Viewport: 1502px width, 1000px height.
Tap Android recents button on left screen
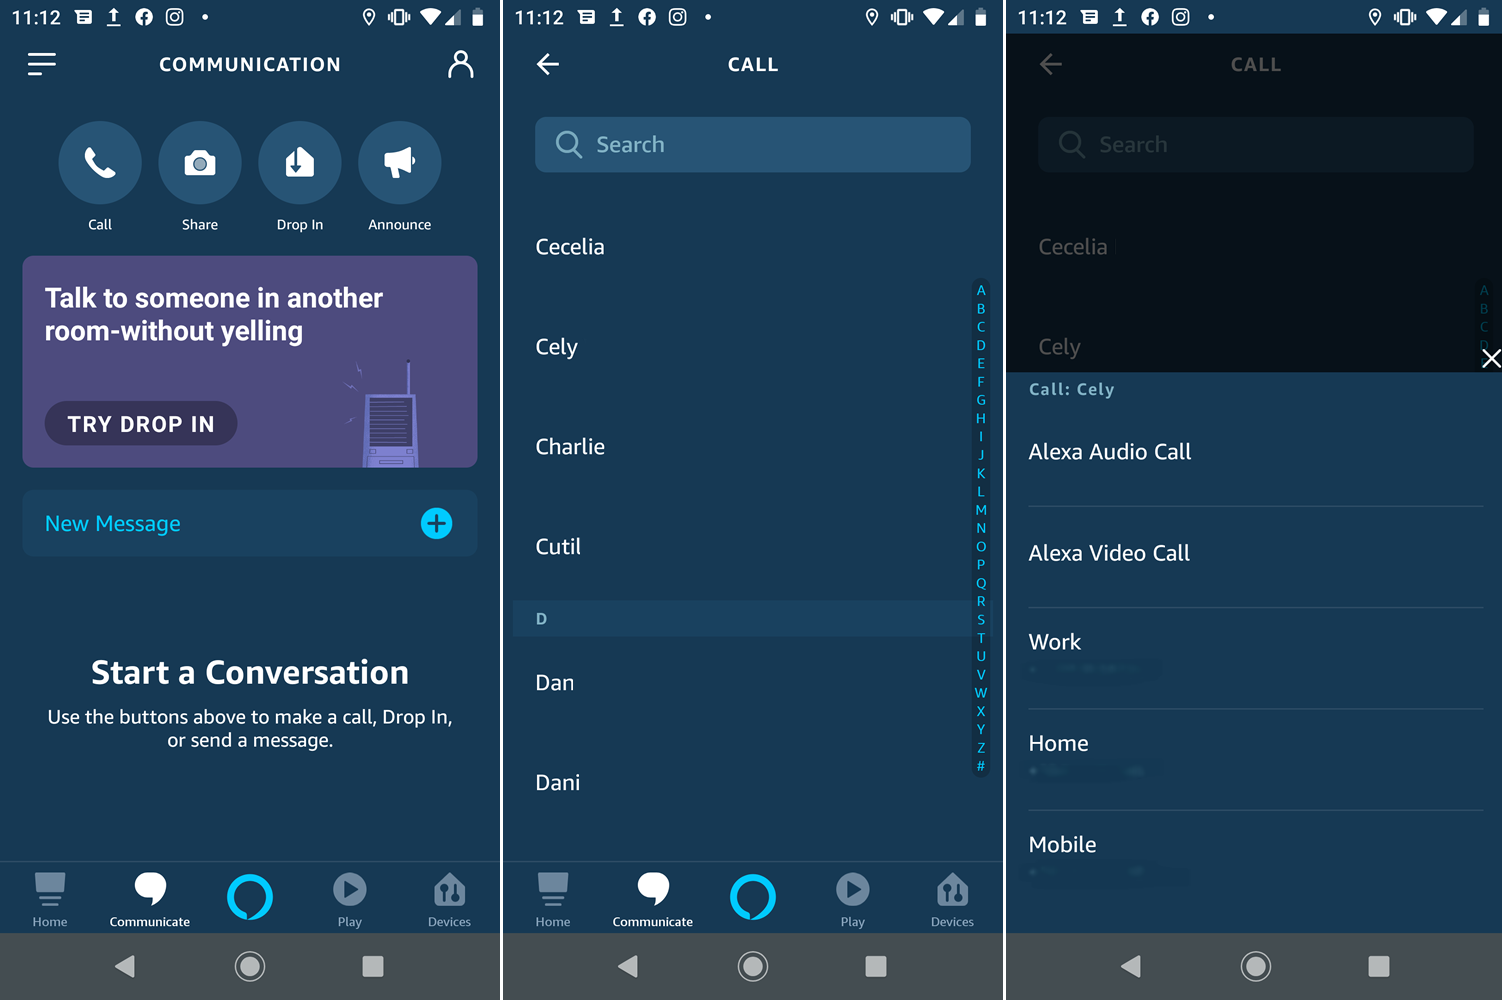point(373,966)
